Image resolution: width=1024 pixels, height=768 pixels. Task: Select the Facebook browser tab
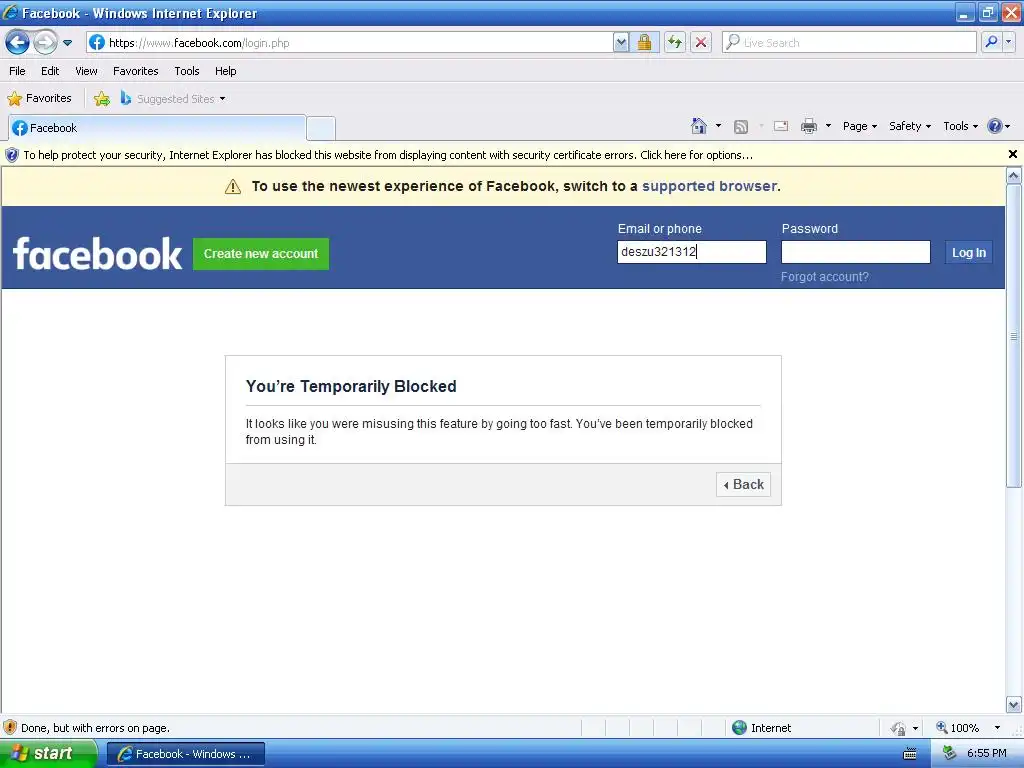(x=157, y=128)
